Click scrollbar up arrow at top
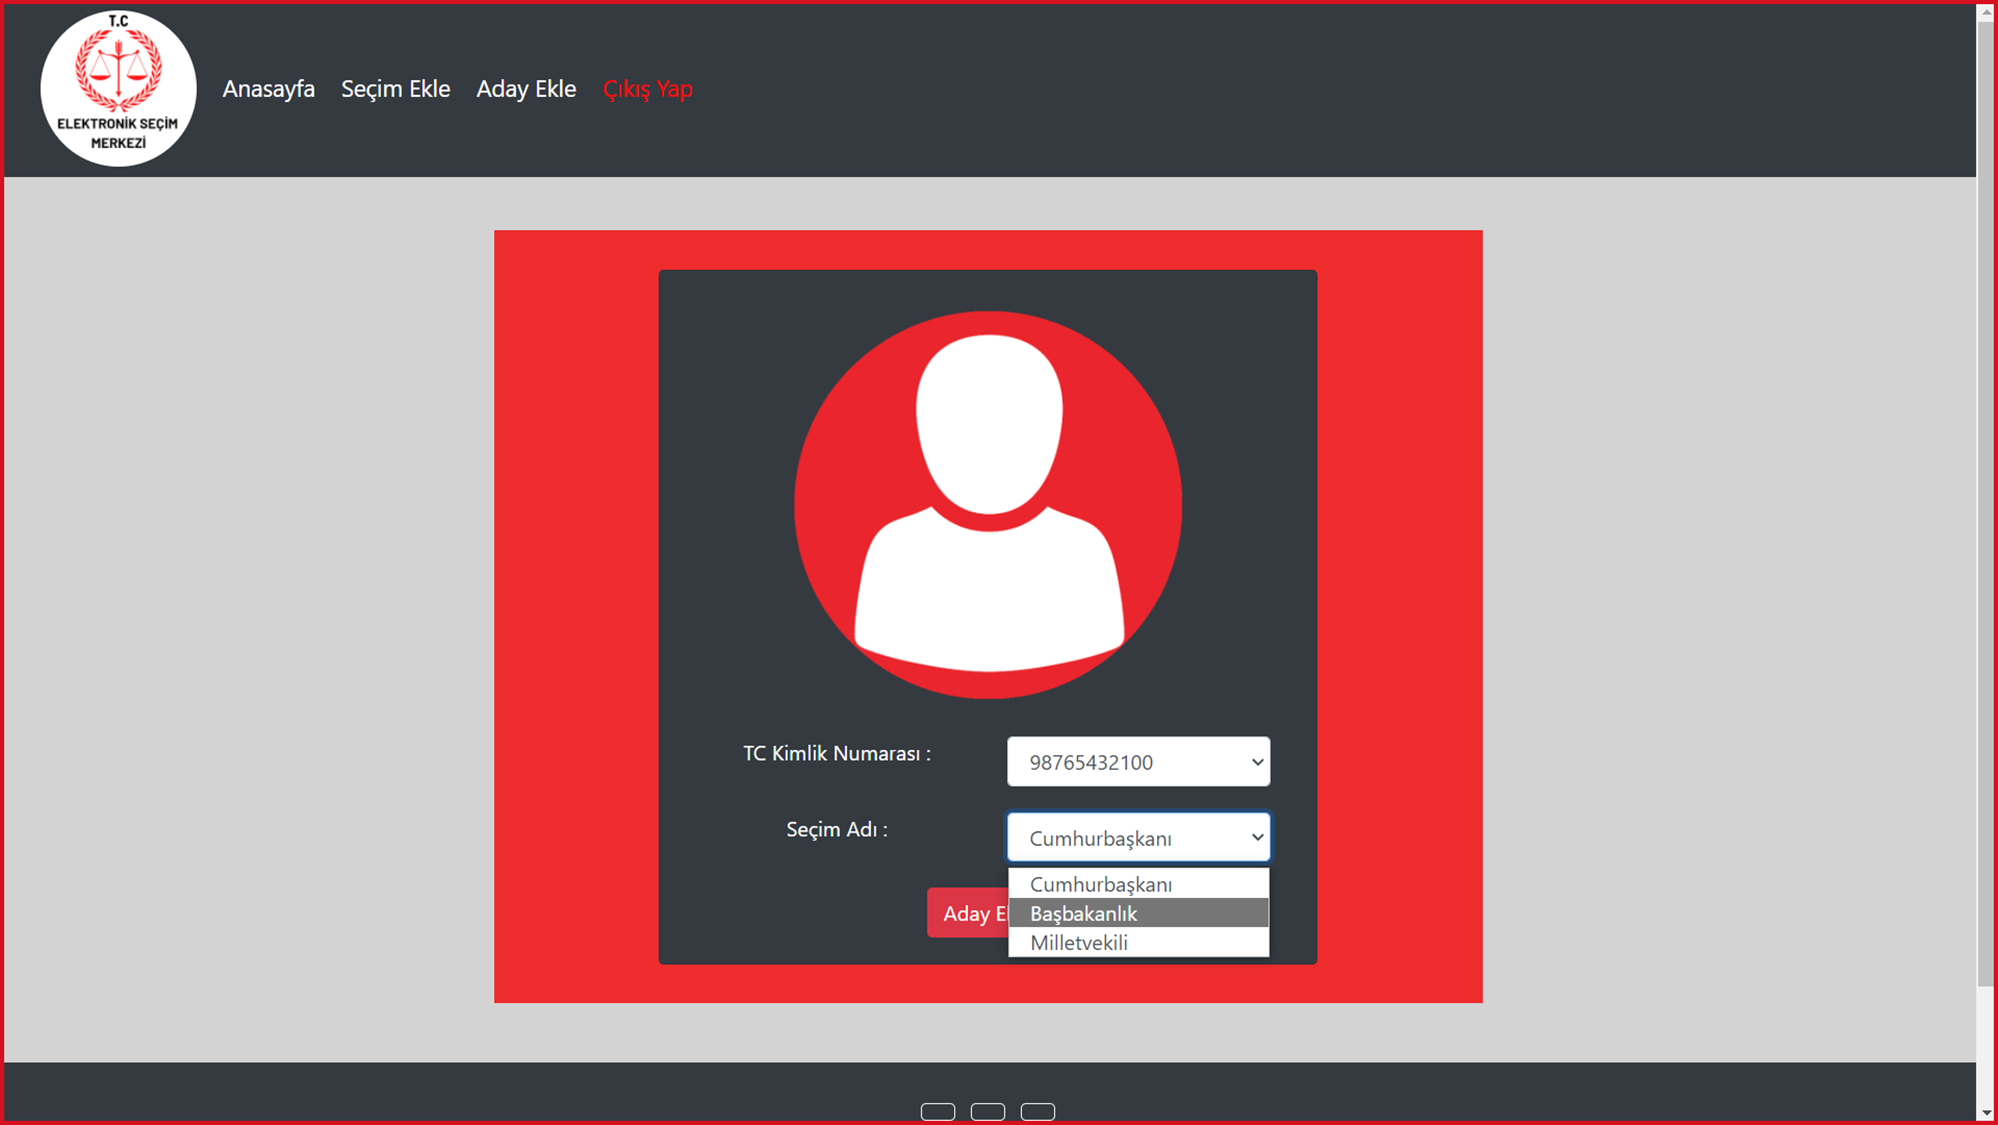1998x1125 pixels. (1986, 12)
